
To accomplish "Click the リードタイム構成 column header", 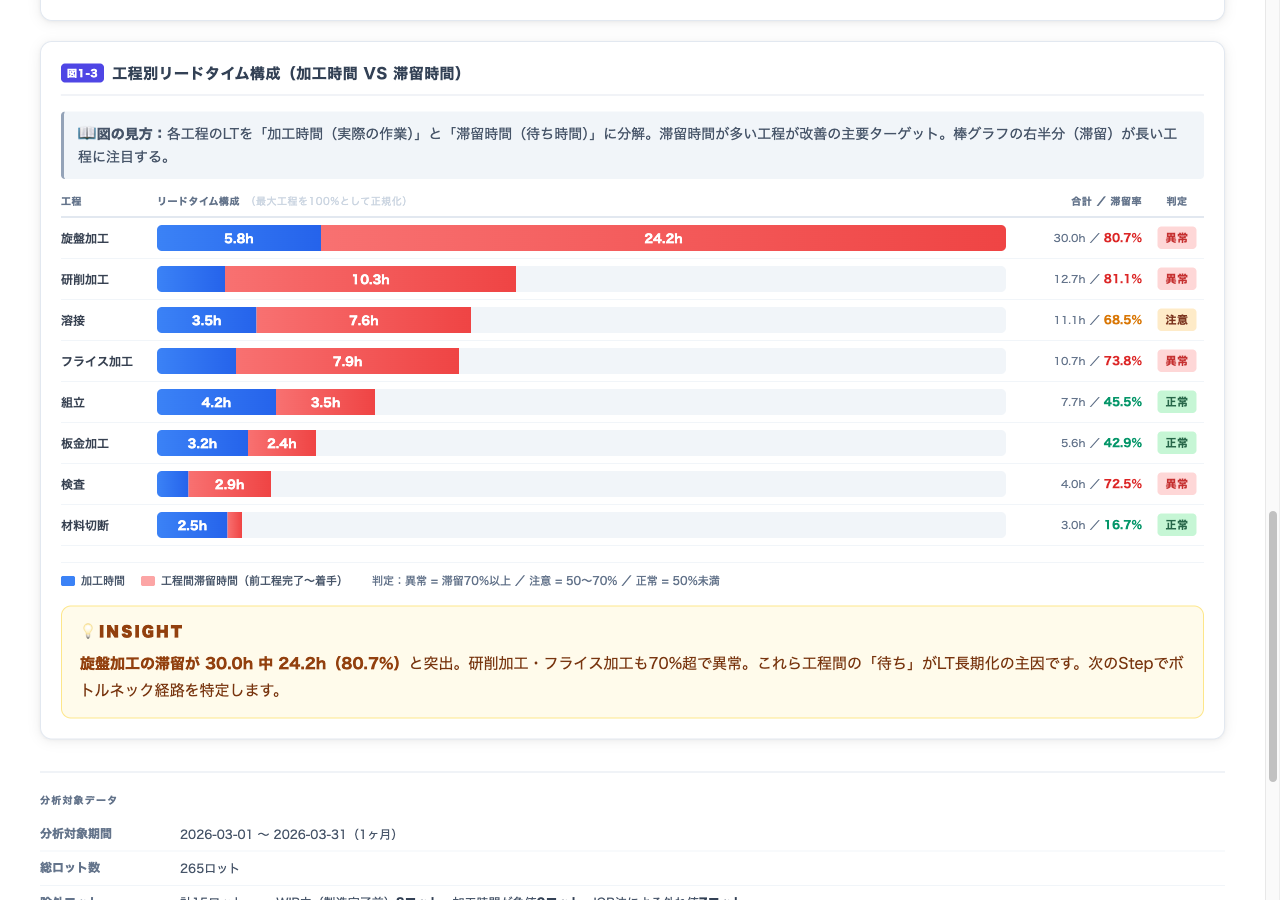I will (x=198, y=201).
